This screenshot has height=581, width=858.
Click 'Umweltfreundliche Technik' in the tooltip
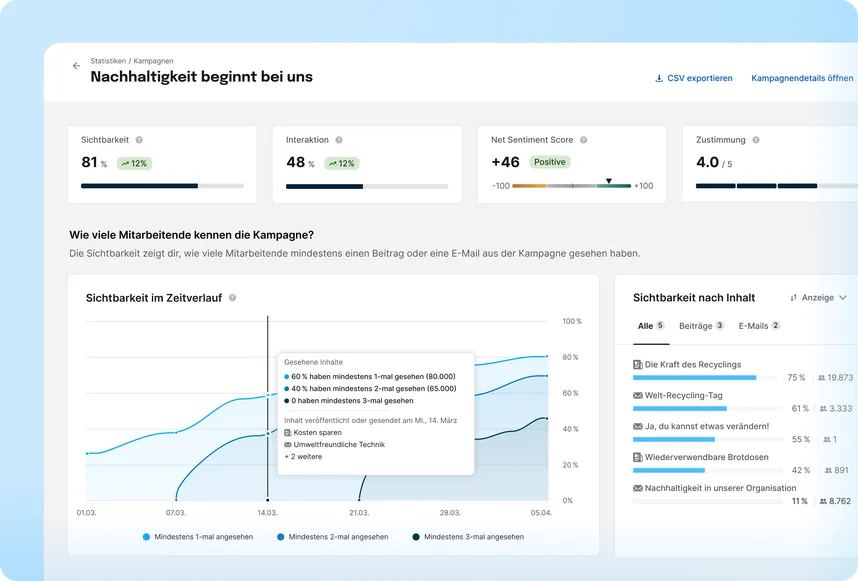point(339,445)
